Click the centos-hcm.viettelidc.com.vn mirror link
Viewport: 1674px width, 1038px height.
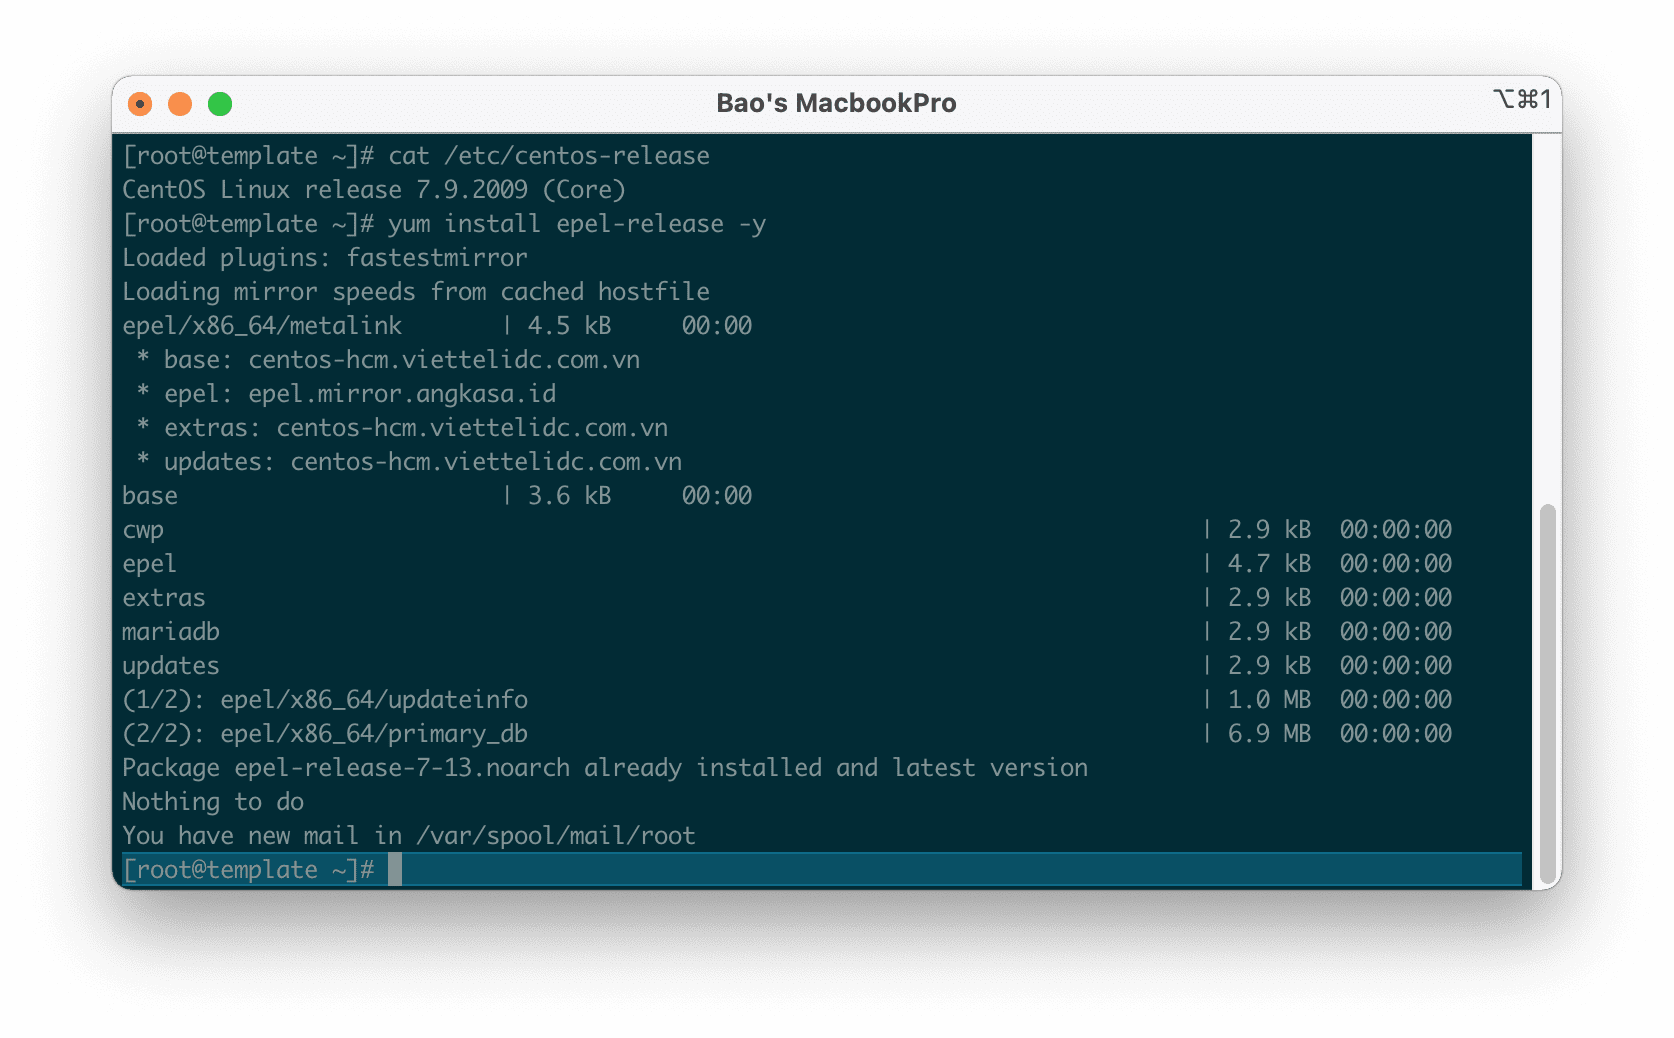click(x=445, y=359)
